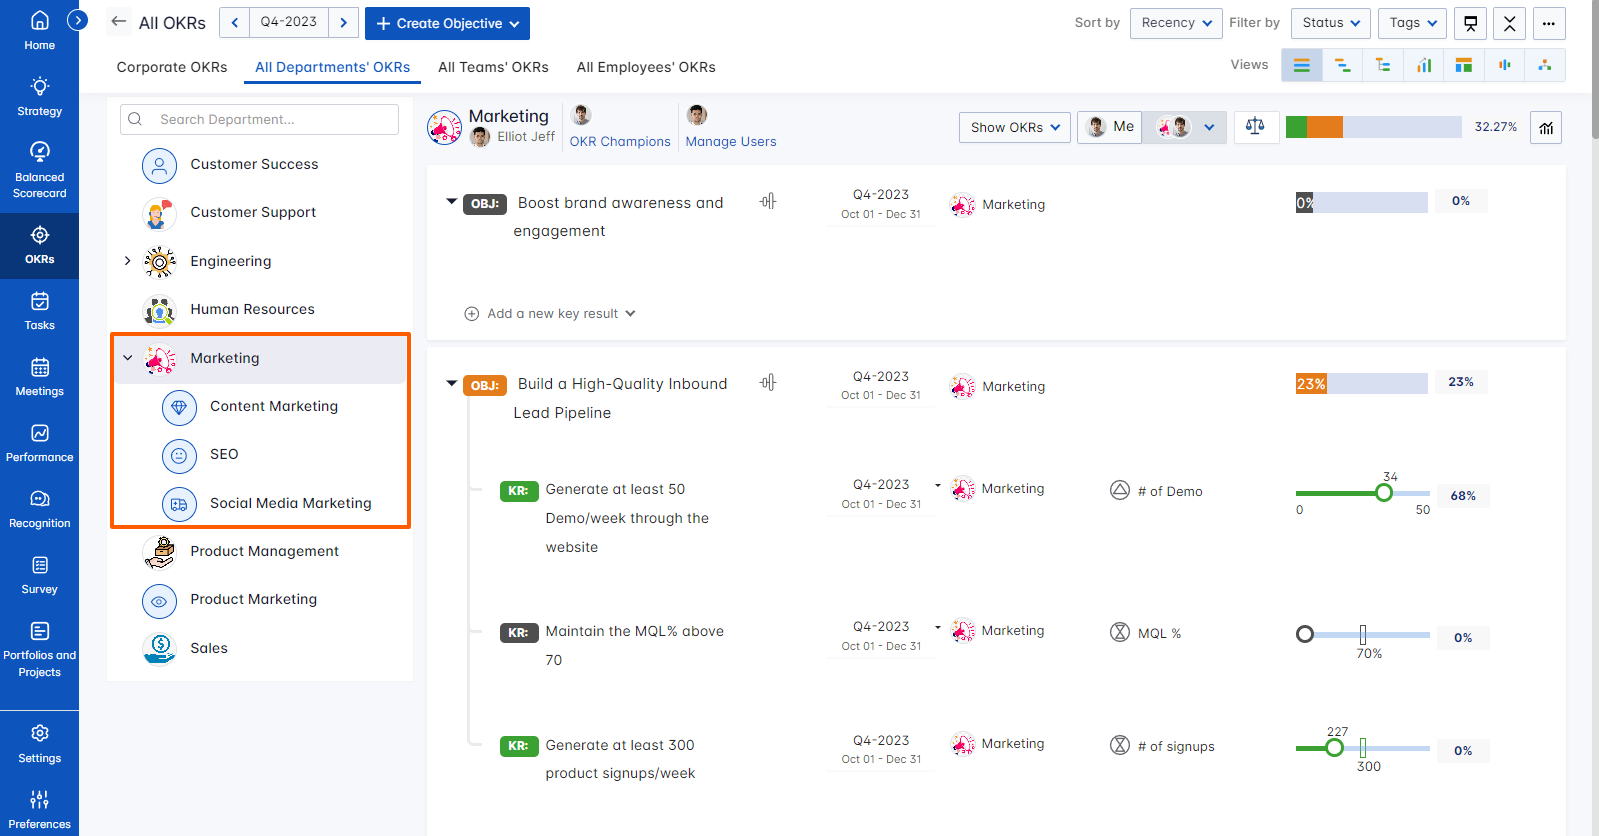The image size is (1599, 836).
Task: Open the team avatars filter dropdown
Action: pos(1185,127)
